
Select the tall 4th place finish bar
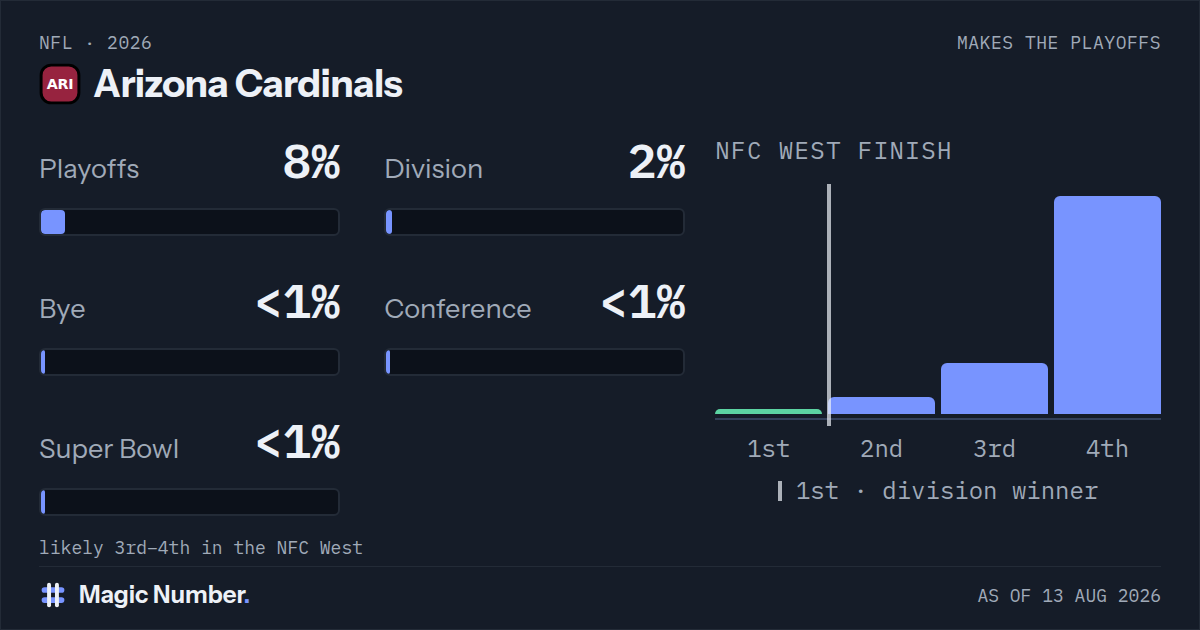pos(1107,305)
